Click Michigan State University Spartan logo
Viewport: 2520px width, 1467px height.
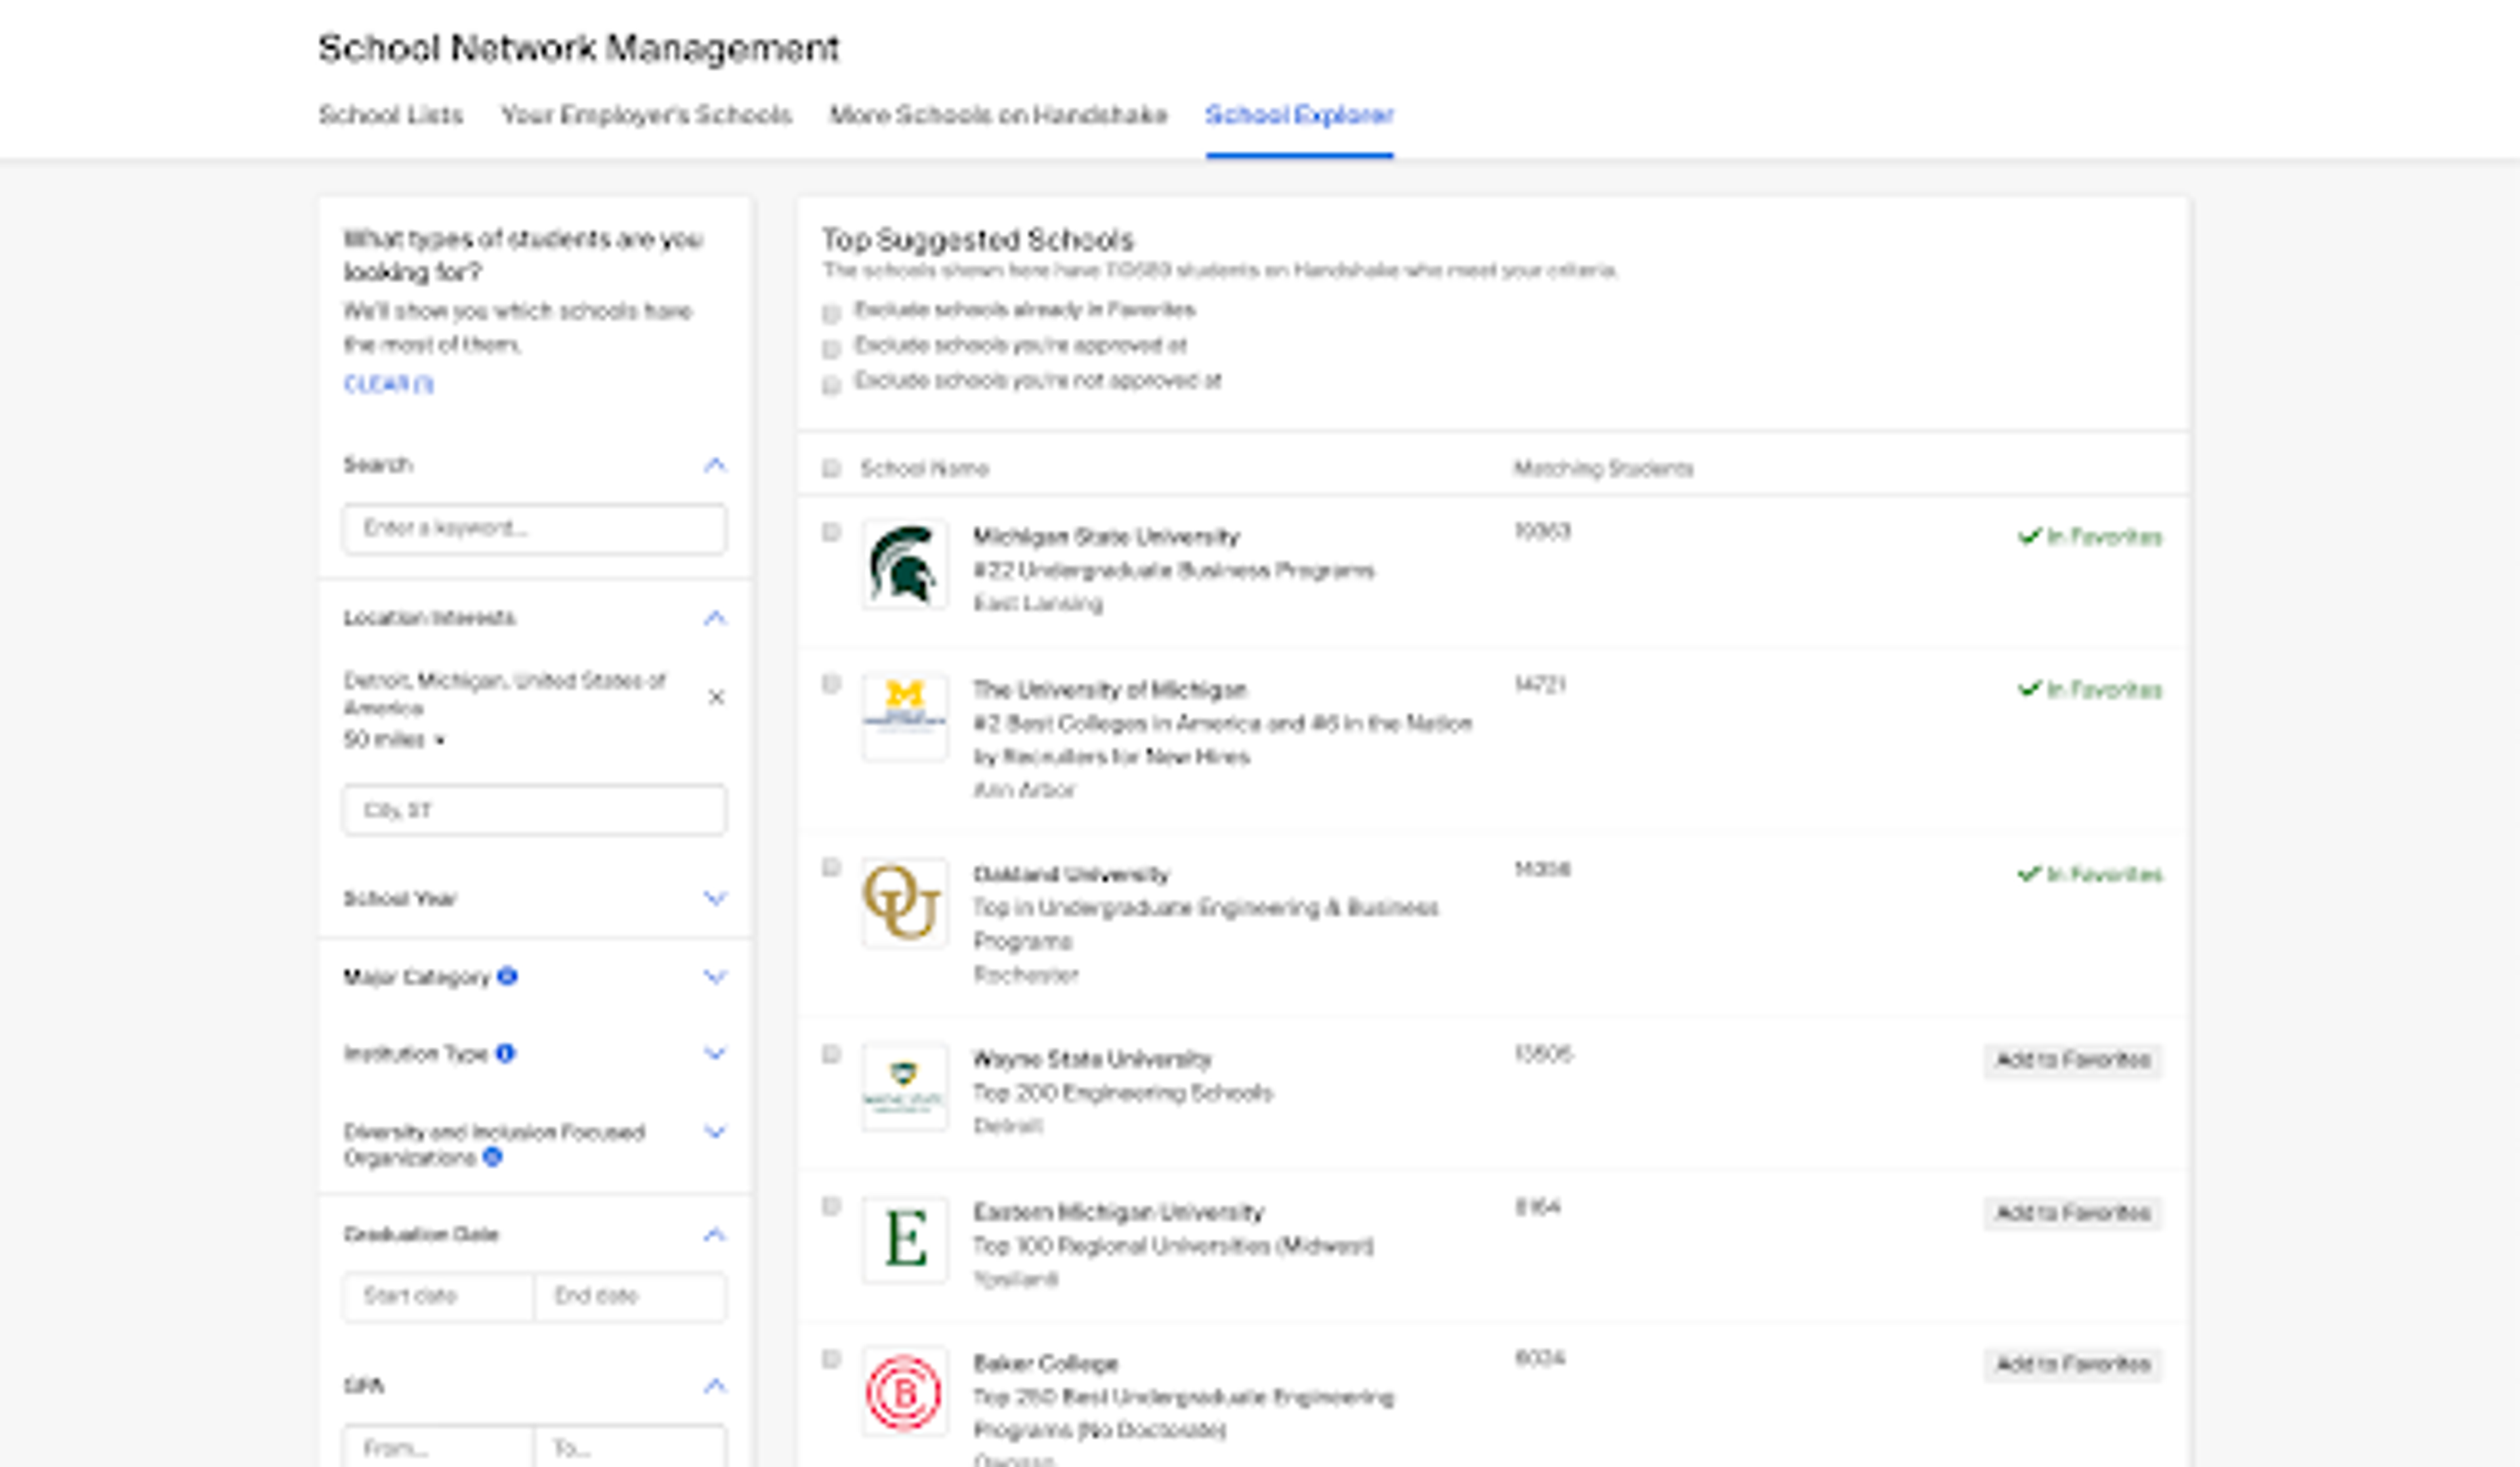904,564
